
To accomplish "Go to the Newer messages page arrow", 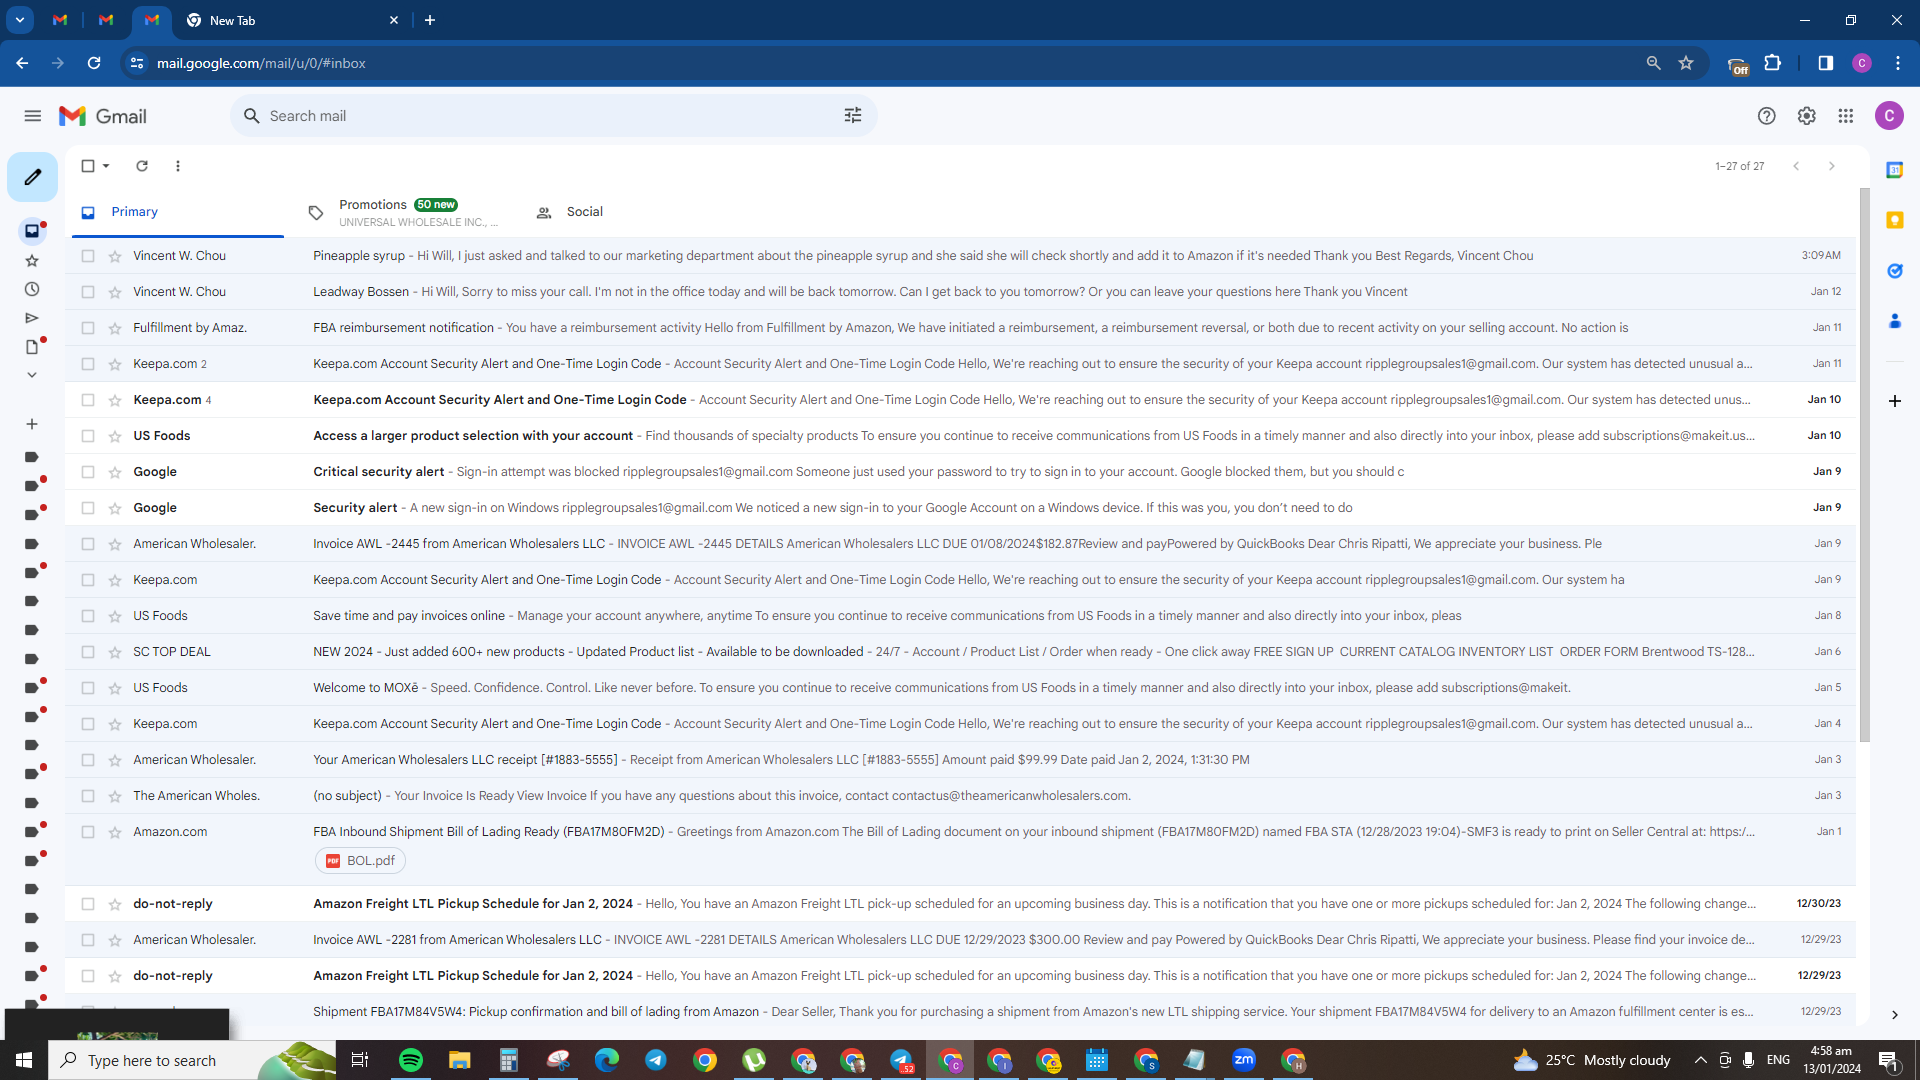I will (1796, 166).
